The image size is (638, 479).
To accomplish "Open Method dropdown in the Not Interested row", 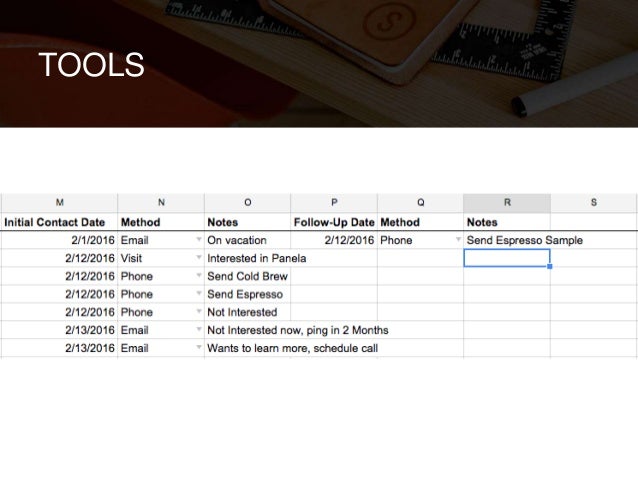I will (199, 311).
